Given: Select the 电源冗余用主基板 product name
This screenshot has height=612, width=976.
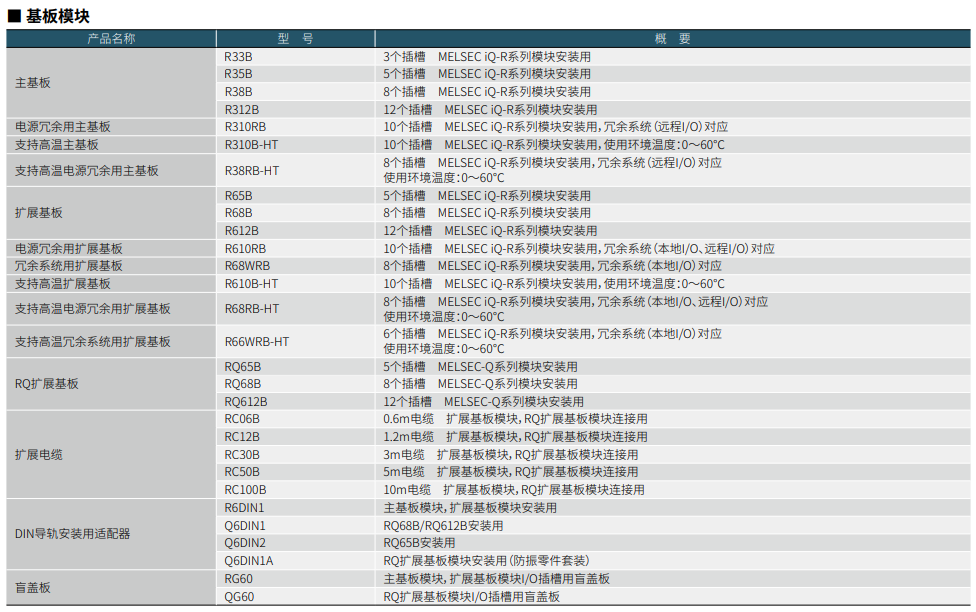Looking at the screenshot, I should click(x=63, y=126).
